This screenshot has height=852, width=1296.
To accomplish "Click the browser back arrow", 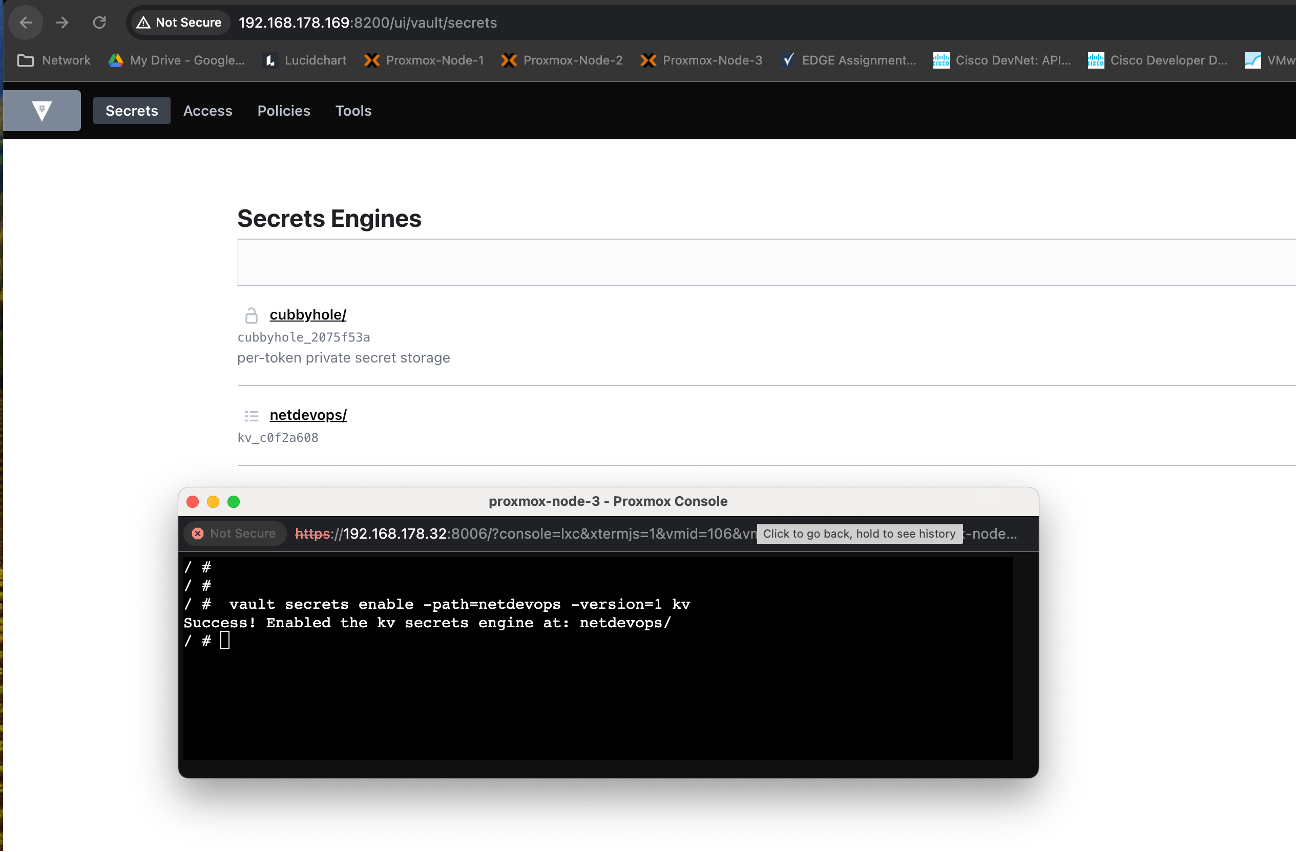I will (26, 22).
